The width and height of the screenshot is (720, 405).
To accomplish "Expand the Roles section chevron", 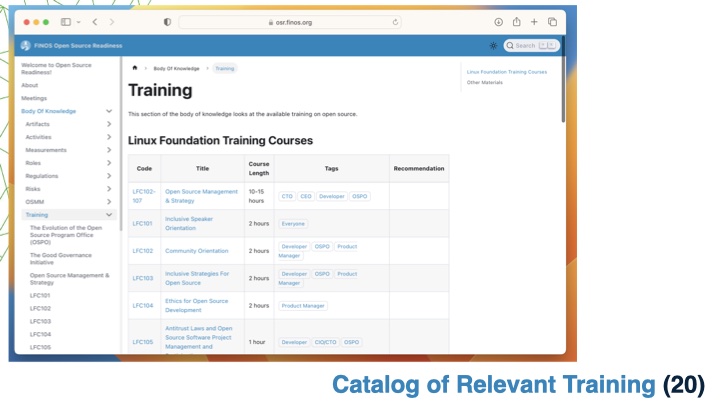I will pos(109,163).
